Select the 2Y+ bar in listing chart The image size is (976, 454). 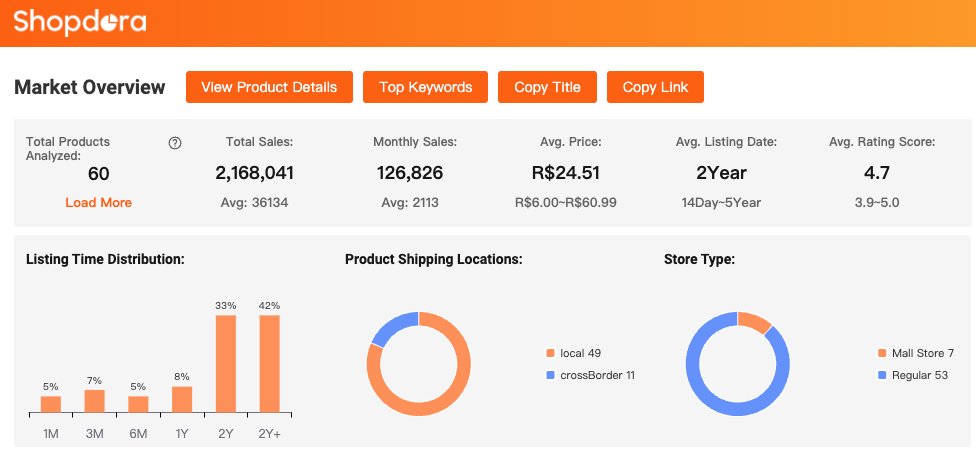(269, 364)
